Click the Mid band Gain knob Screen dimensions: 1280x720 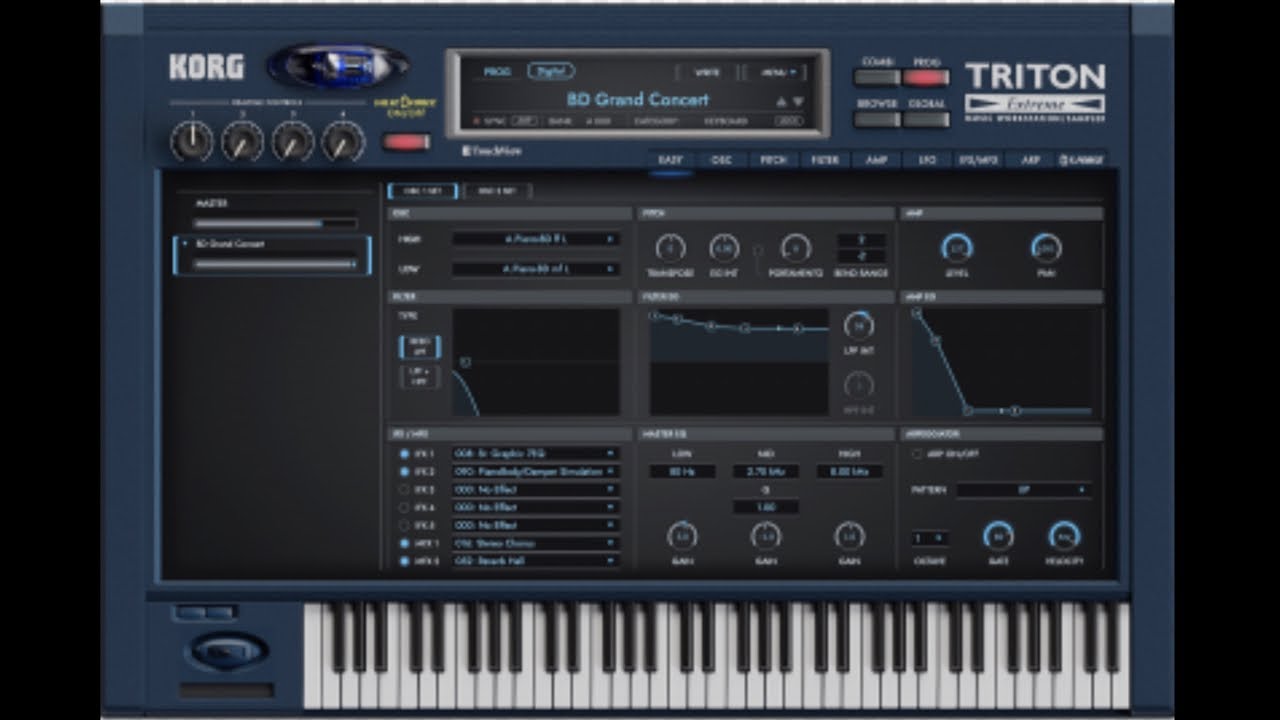(765, 537)
